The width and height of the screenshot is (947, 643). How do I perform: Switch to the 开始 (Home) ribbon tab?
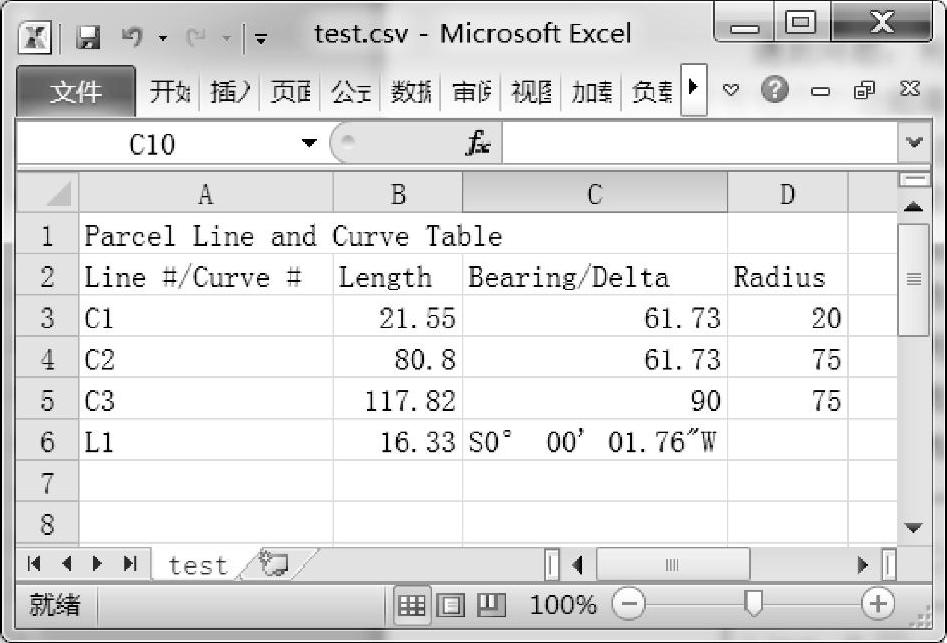(169, 92)
